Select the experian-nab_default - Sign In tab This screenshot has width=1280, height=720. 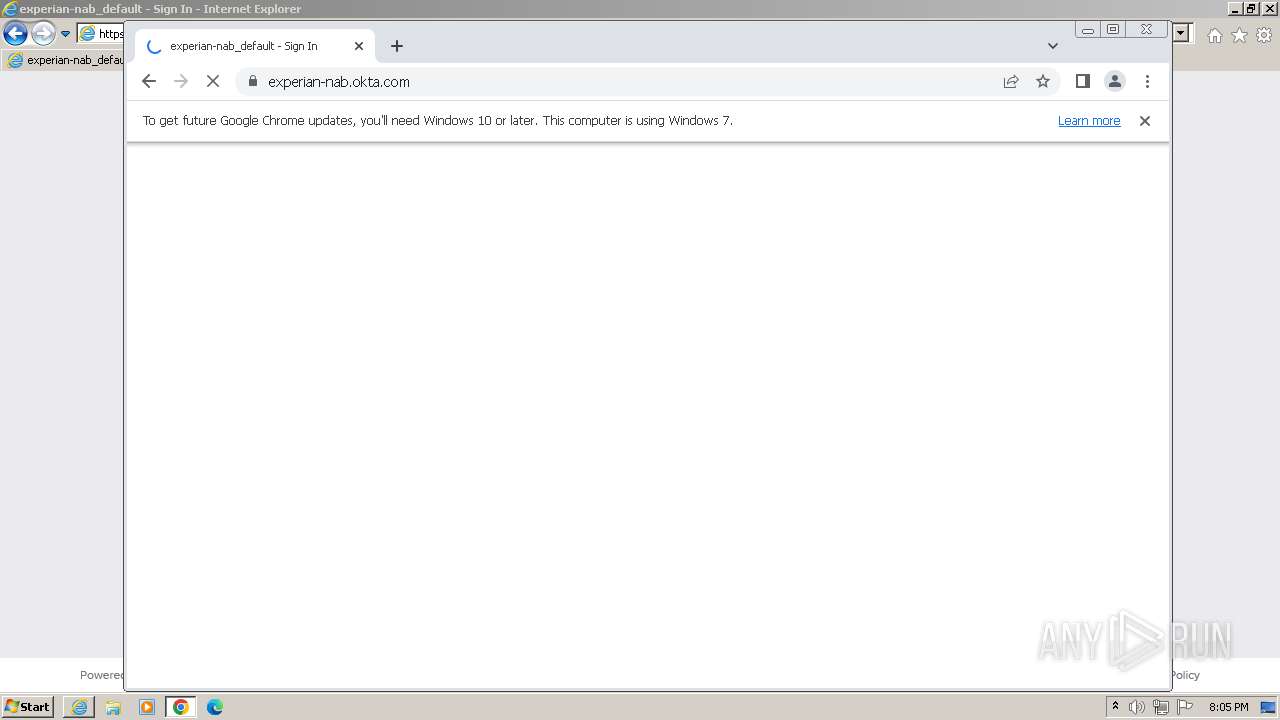[255, 46]
